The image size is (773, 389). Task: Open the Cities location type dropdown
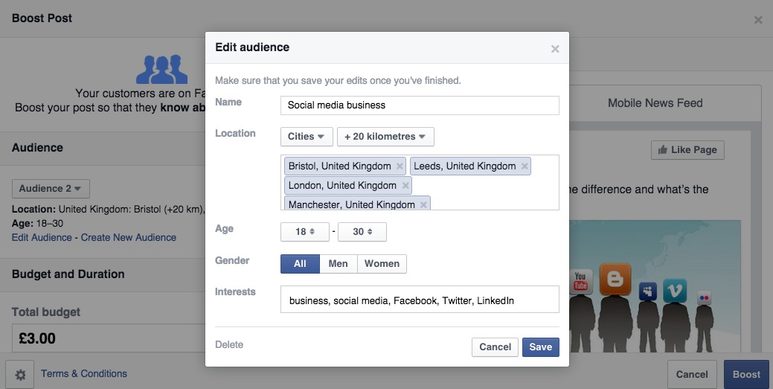pyautogui.click(x=307, y=137)
